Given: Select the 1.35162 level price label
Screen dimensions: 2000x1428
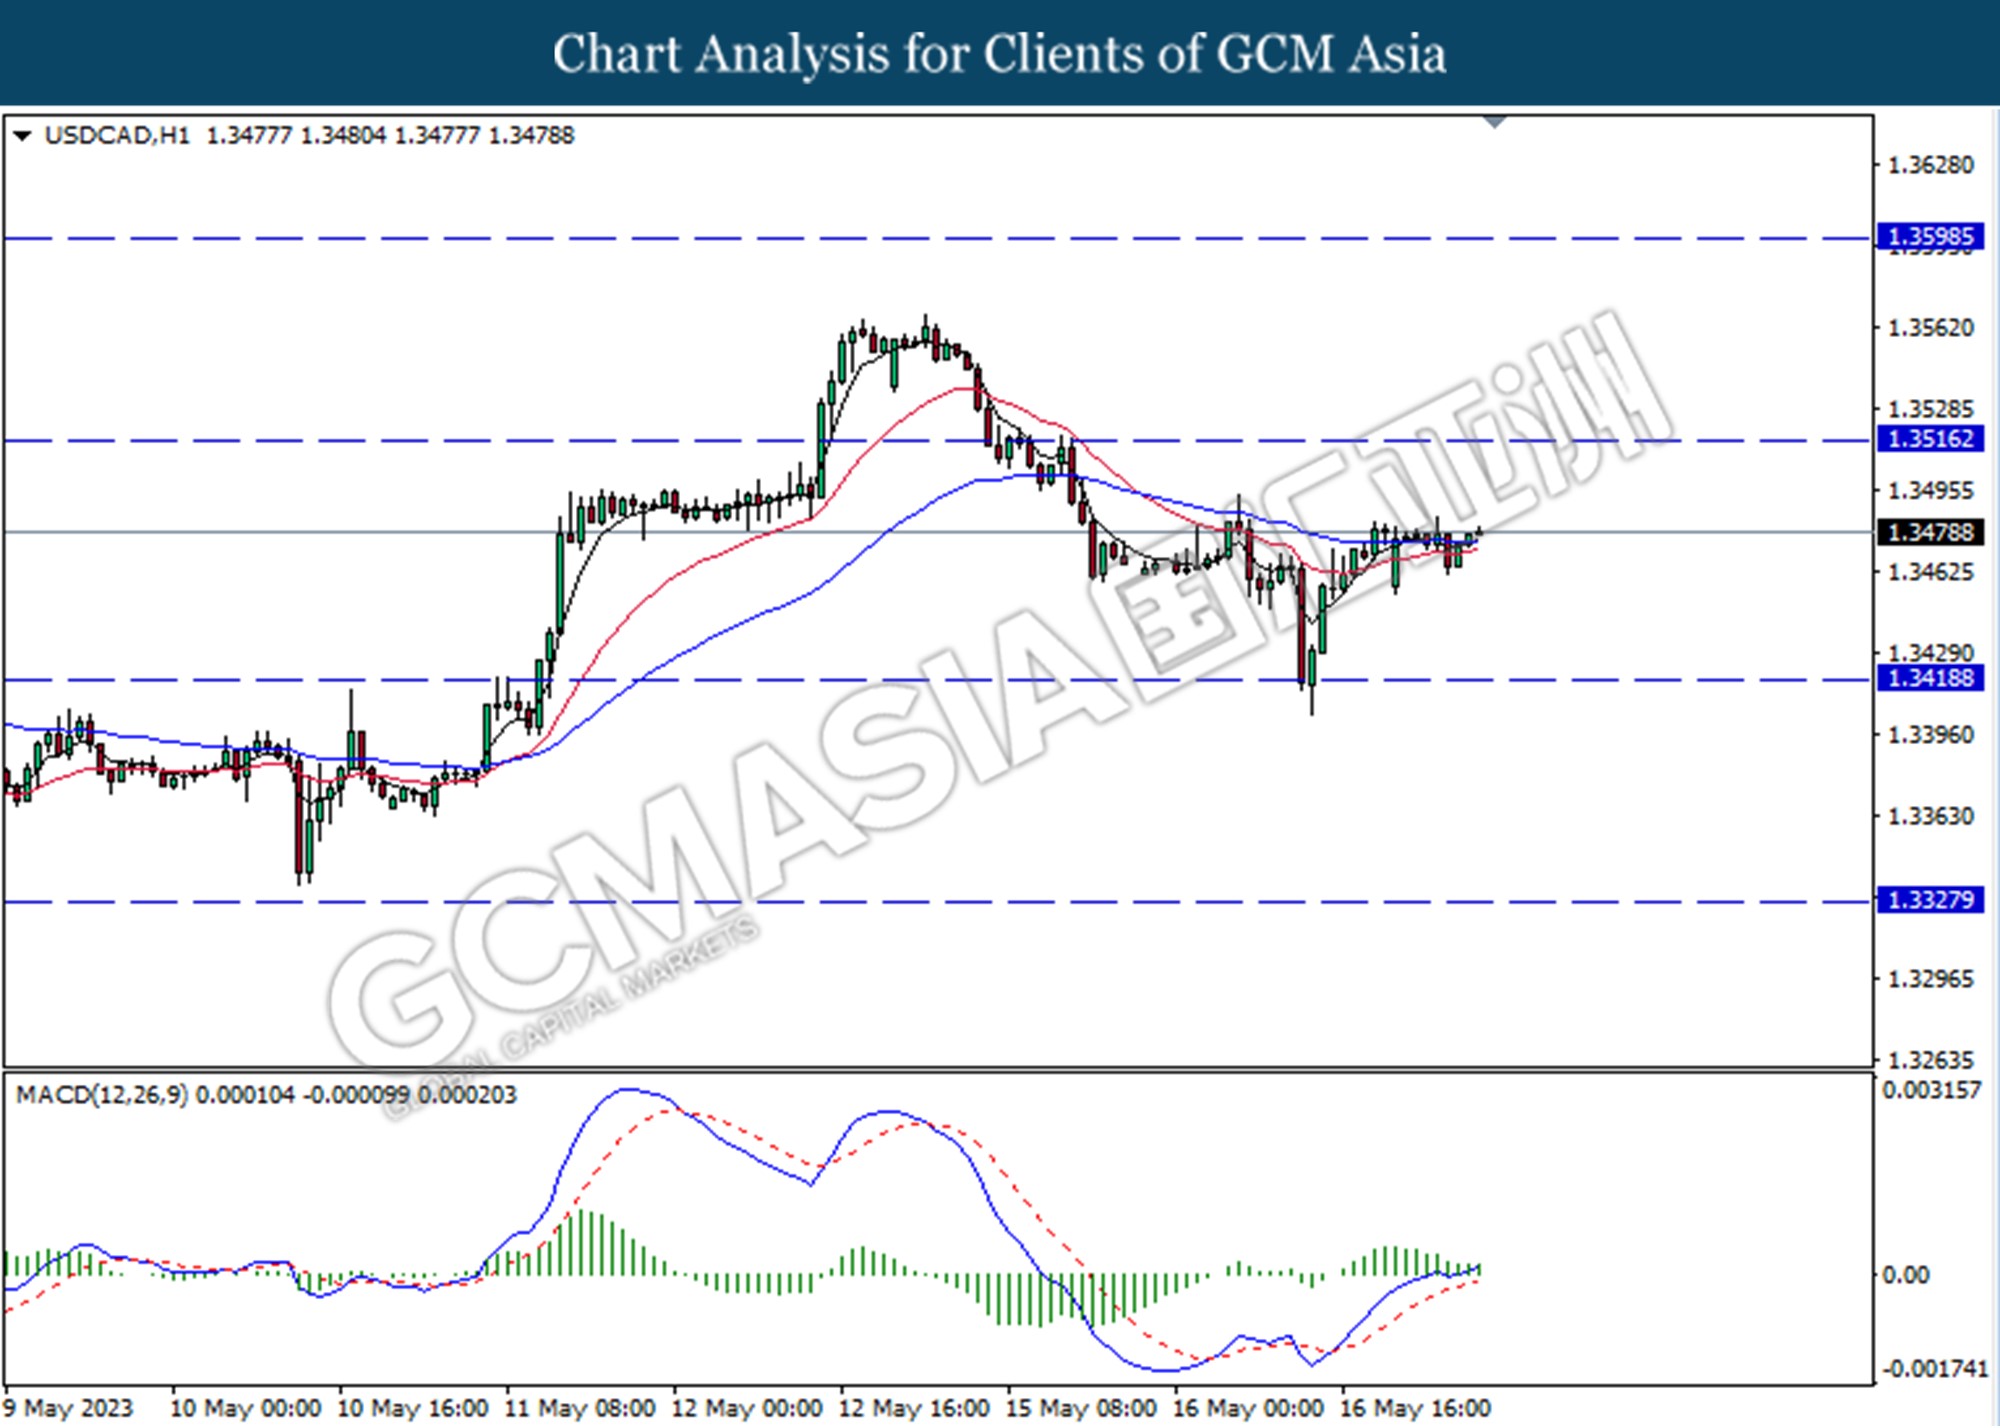Looking at the screenshot, I should click(1930, 439).
